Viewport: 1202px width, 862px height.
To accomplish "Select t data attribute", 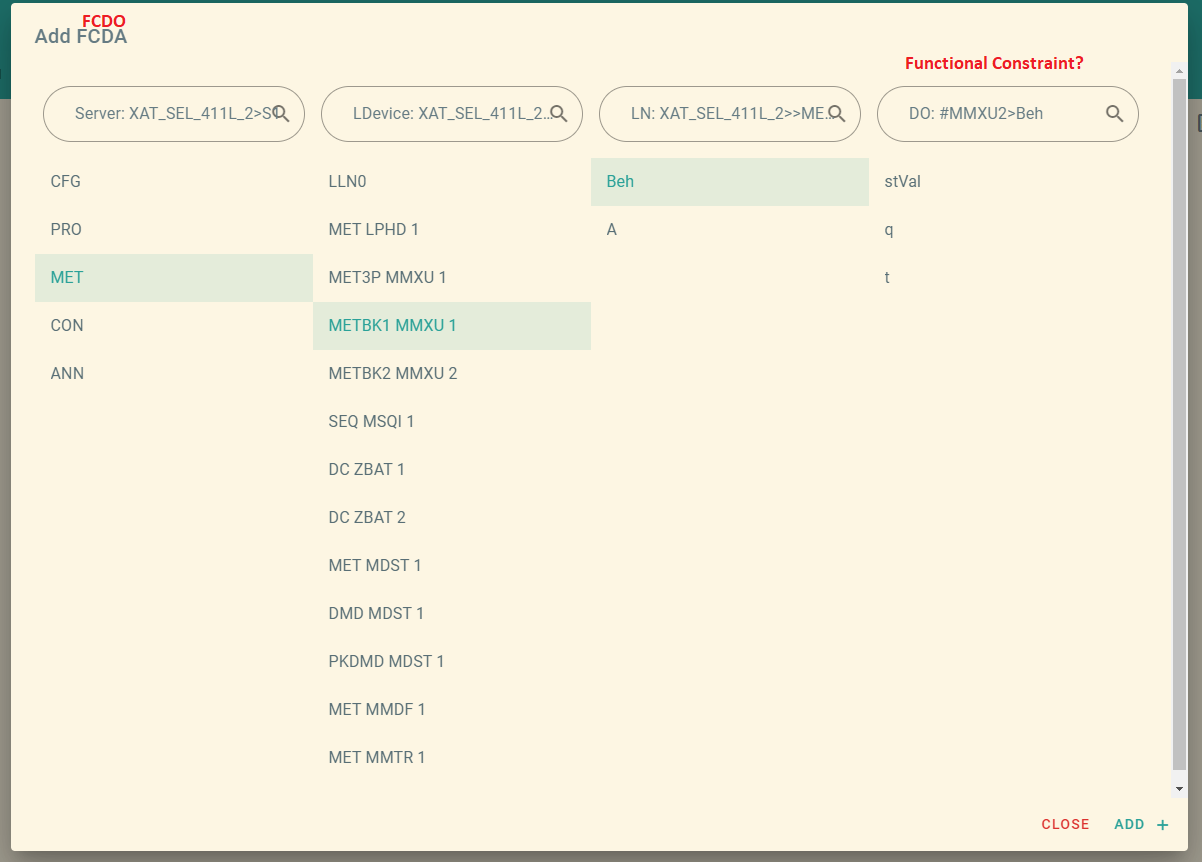I will (1008, 278).
